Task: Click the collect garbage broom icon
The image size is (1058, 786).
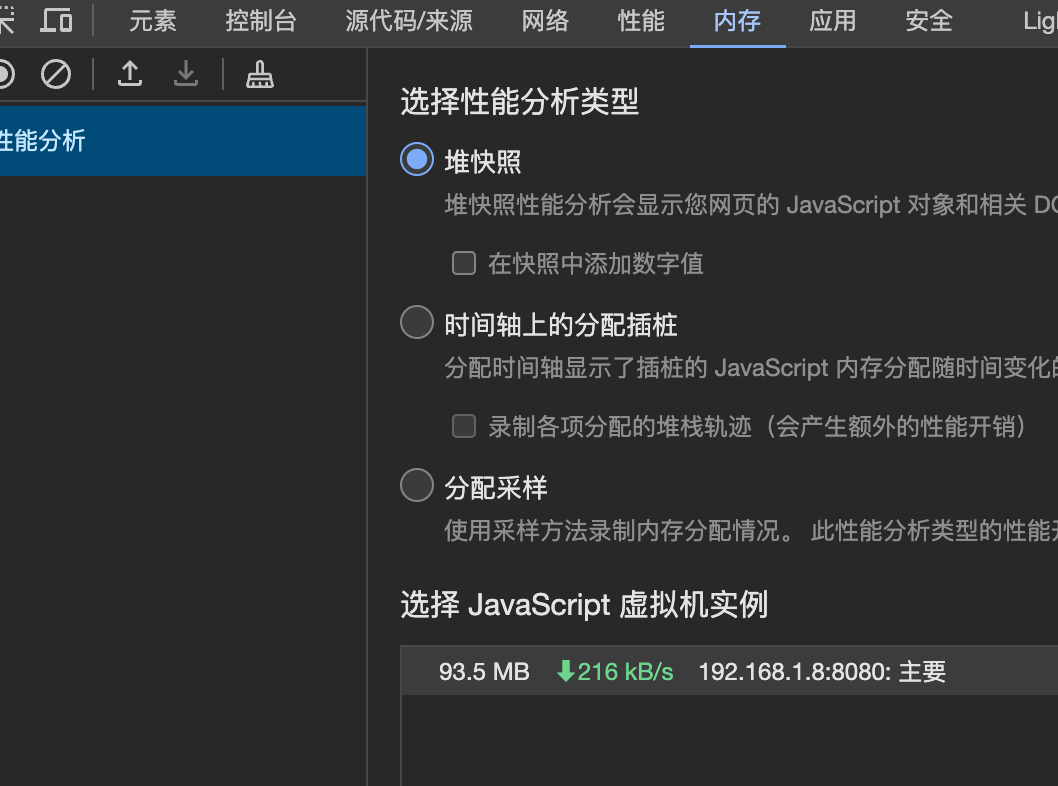Action: (x=260, y=74)
